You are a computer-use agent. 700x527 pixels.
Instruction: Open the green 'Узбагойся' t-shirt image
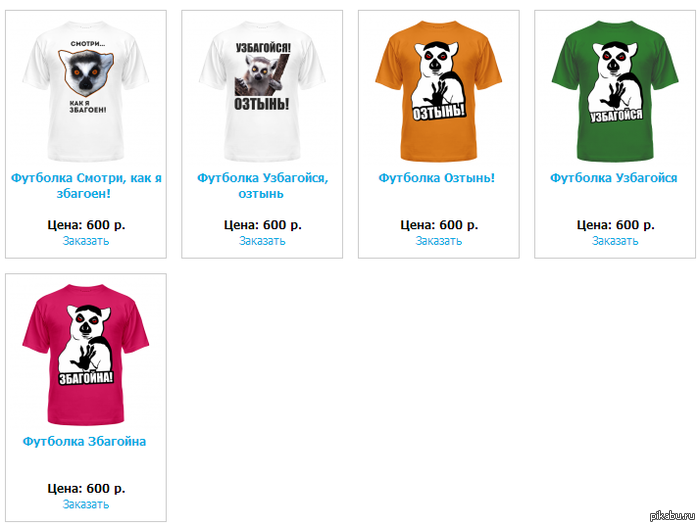coord(615,91)
